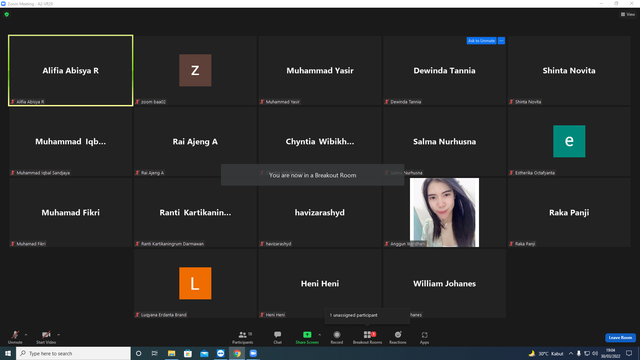The image size is (640, 360).
Task: Select Ranti Kartikaningrum Darmawan tile
Action: pos(195,212)
